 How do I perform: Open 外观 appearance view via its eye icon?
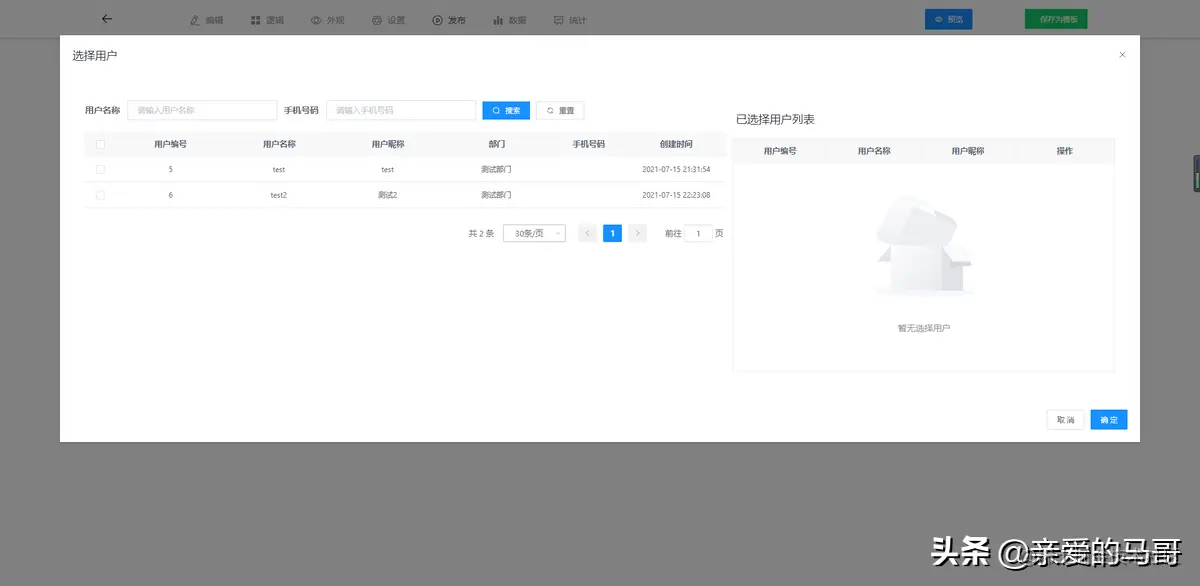pos(315,19)
